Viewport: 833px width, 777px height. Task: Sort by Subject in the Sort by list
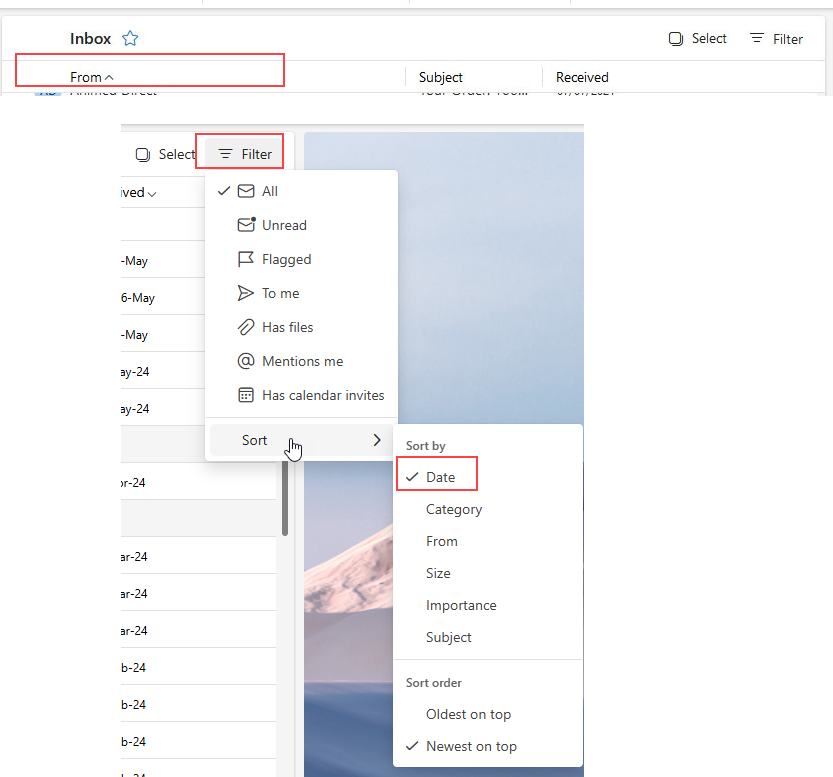[x=488, y=637]
